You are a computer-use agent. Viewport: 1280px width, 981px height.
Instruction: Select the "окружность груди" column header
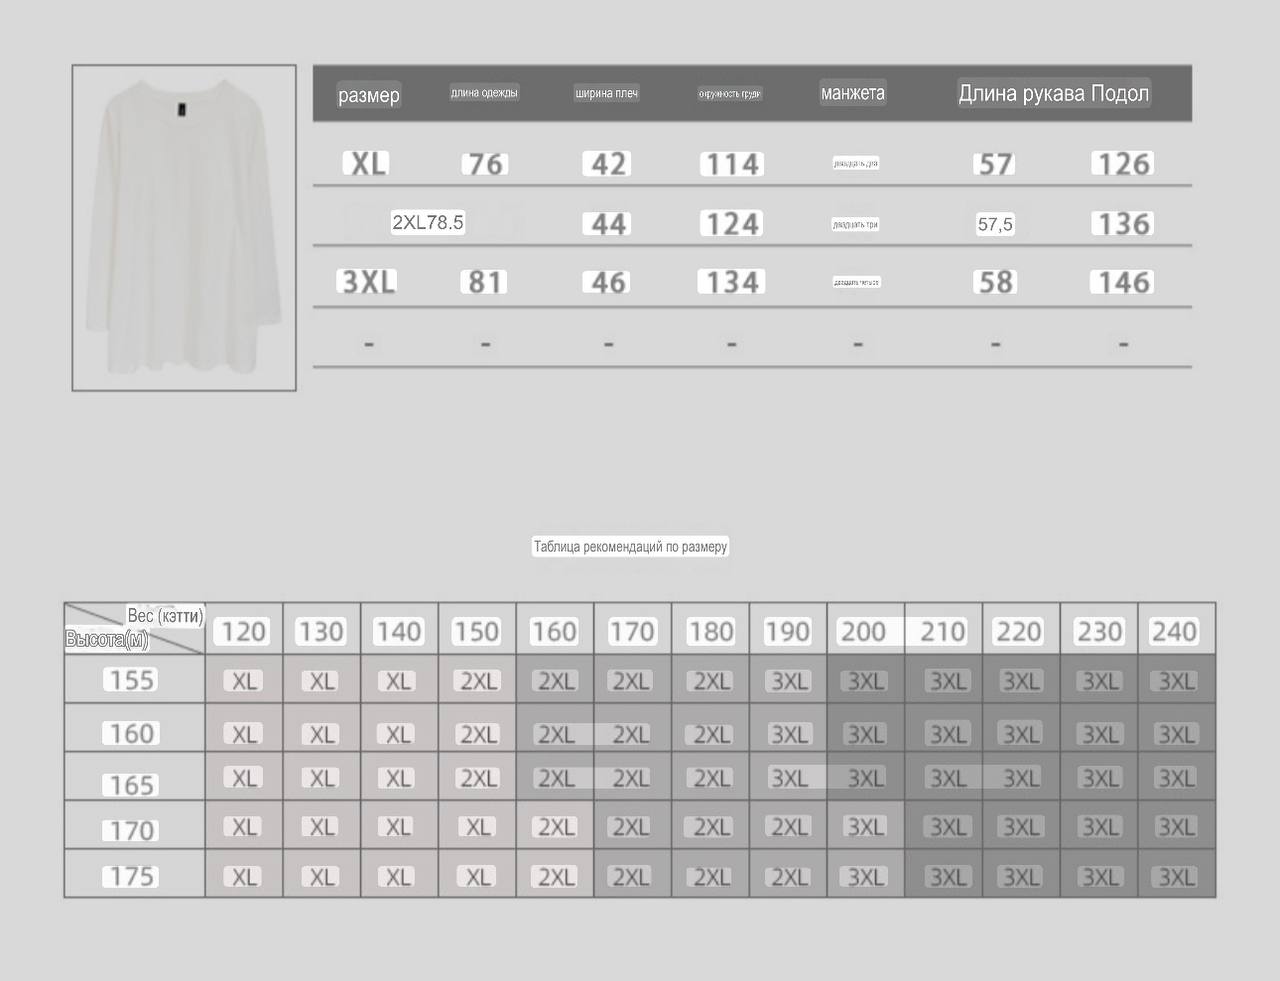click(730, 94)
